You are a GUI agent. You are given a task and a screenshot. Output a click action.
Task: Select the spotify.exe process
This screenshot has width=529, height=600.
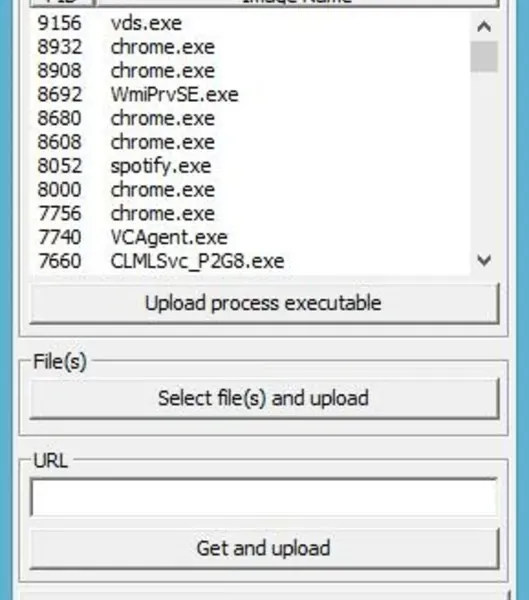pos(250,166)
